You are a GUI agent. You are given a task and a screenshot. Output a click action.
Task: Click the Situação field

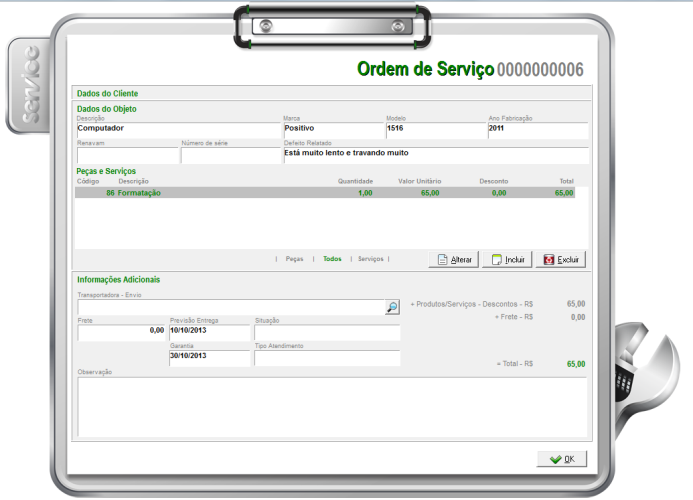click(326, 332)
